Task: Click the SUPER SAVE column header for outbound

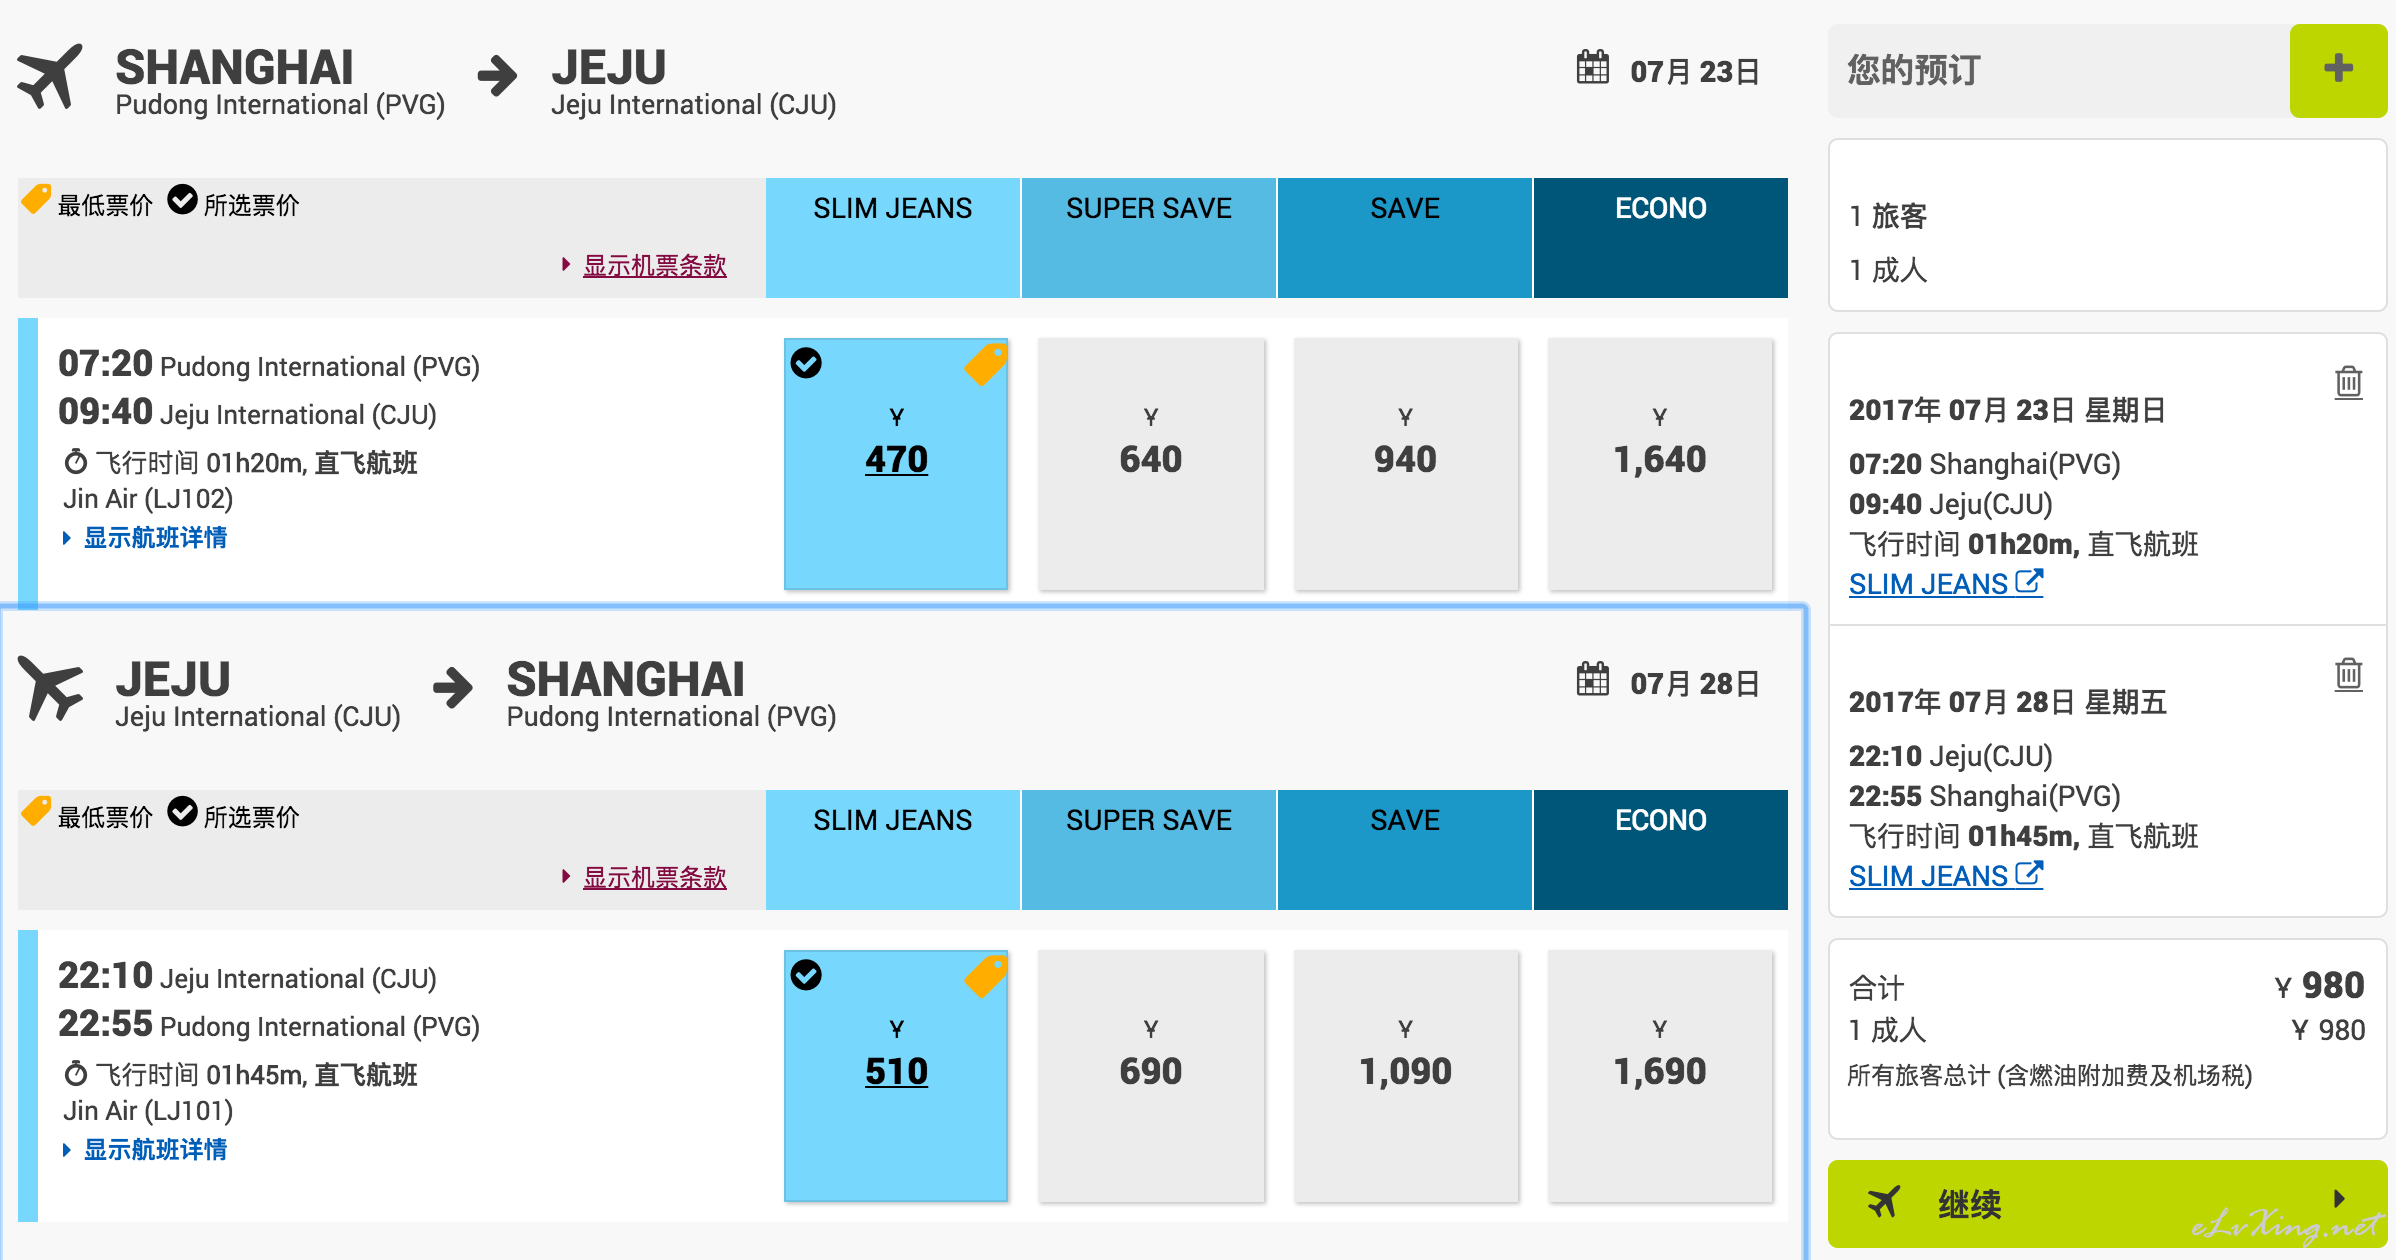Action: click(x=1148, y=238)
